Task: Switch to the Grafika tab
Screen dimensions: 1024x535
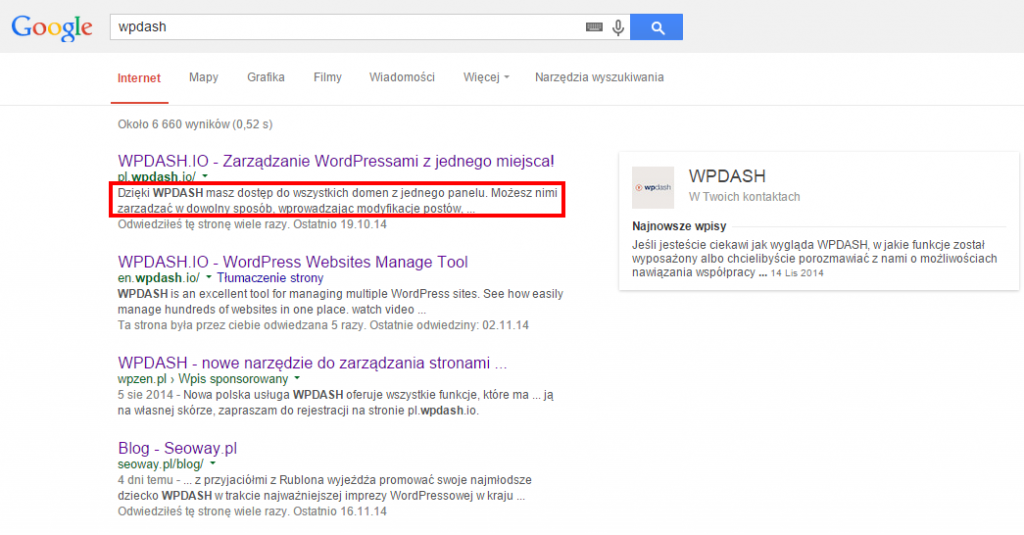Action: (x=266, y=78)
